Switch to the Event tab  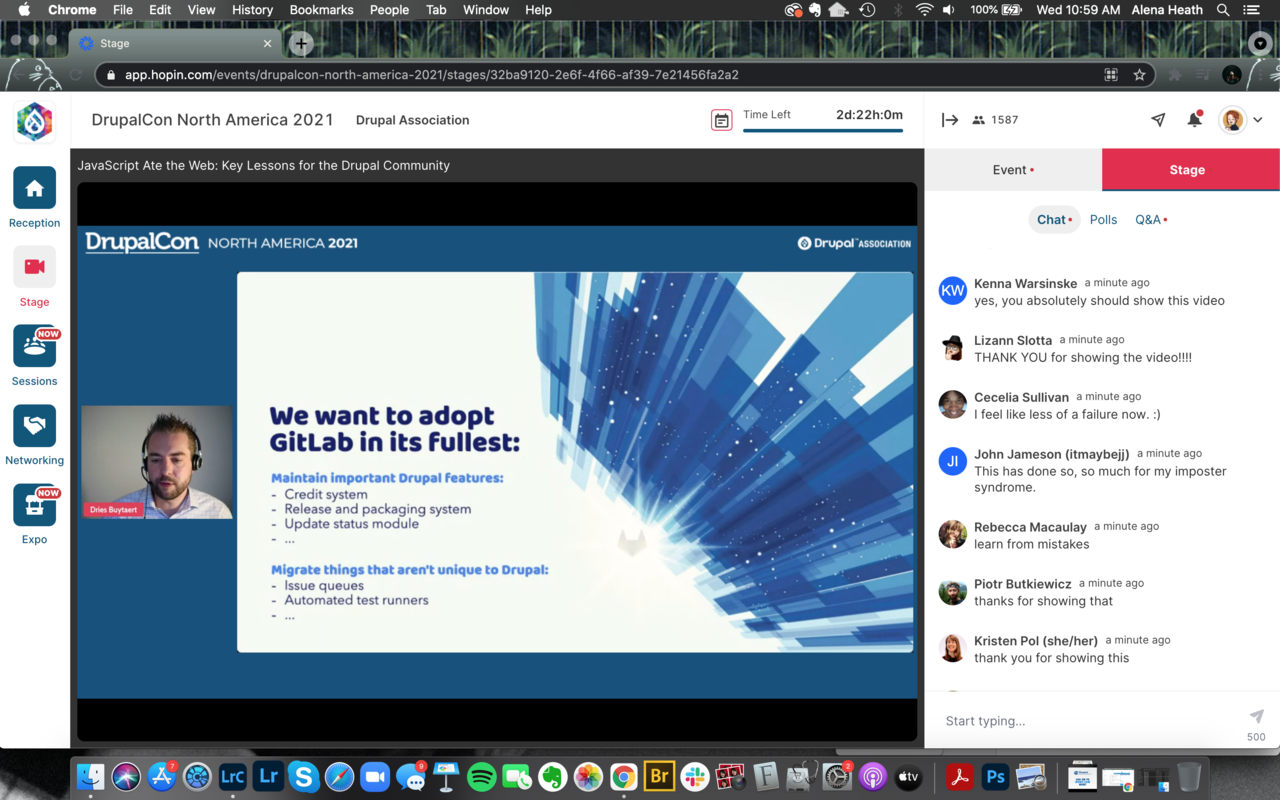(1012, 170)
